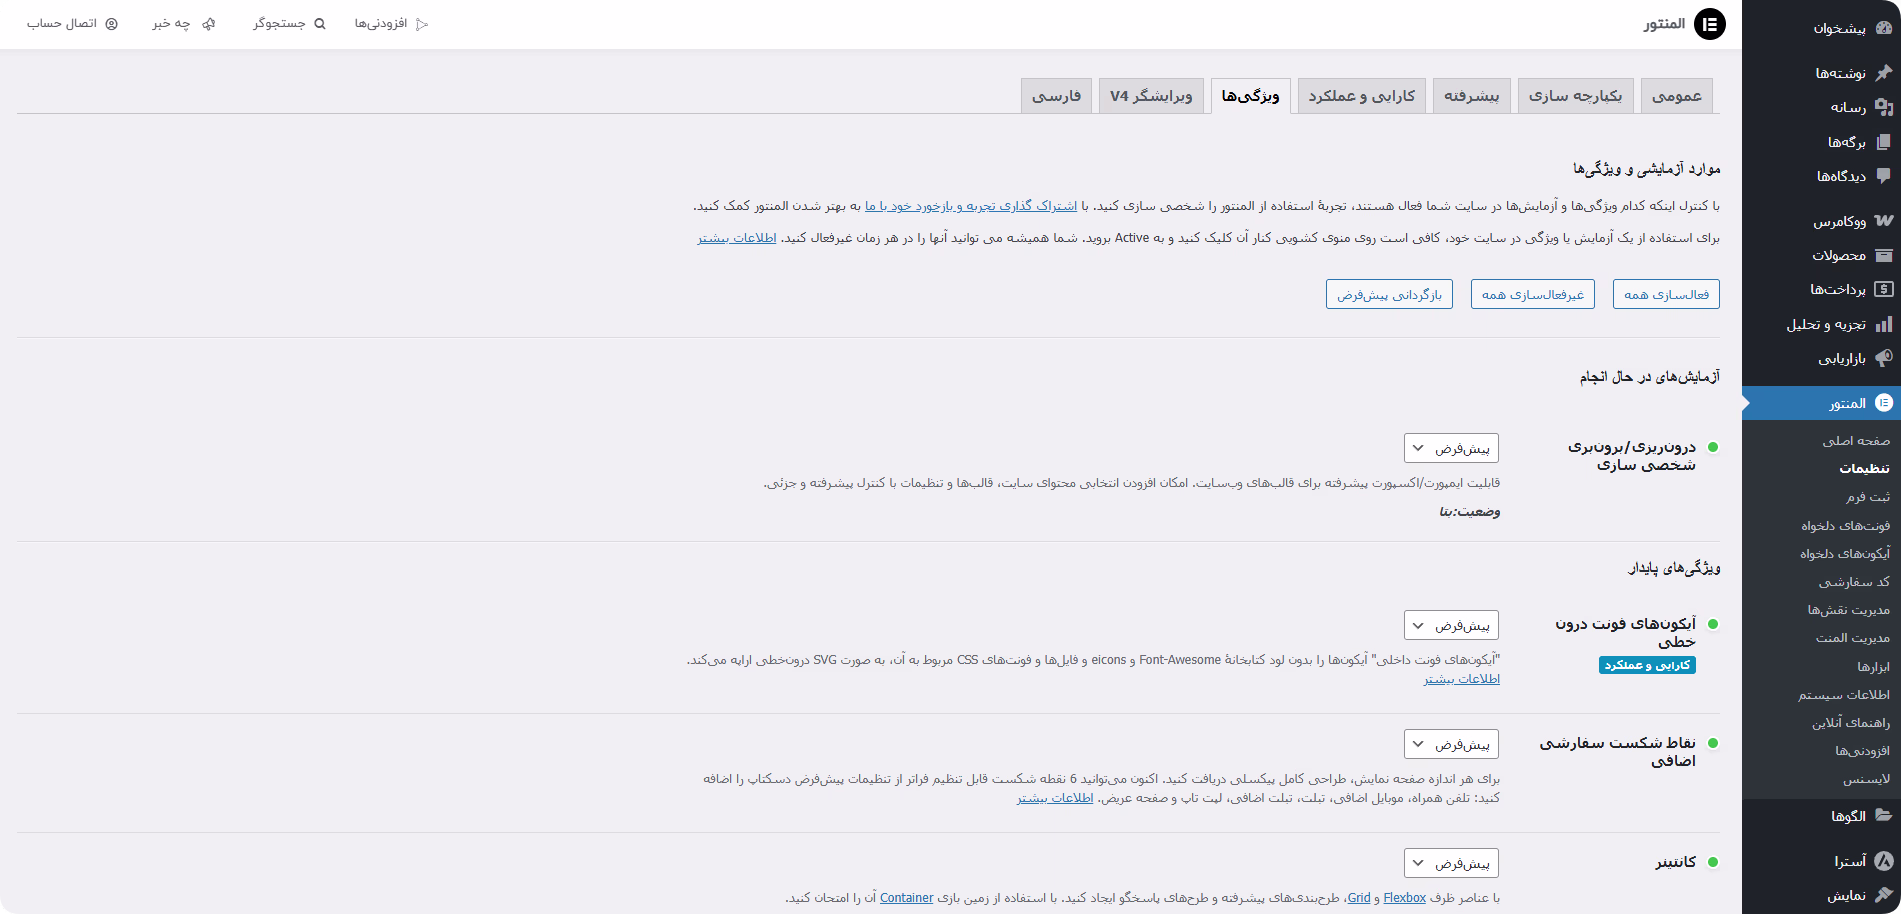
Task: Click the رسانه media icon in sidebar
Action: (1884, 107)
